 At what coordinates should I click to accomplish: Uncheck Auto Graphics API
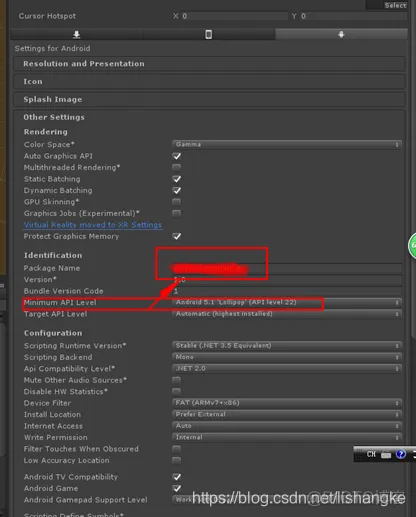pyautogui.click(x=177, y=156)
